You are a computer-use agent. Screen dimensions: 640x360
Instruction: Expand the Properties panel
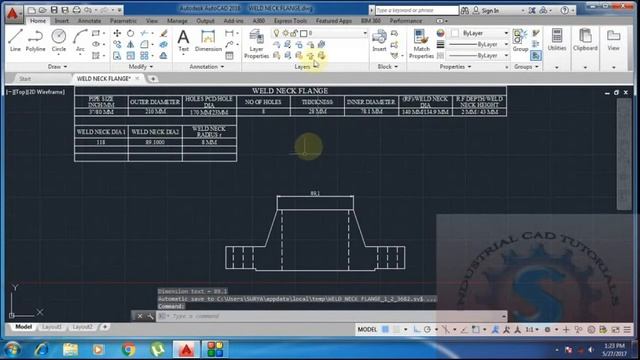(x=455, y=67)
